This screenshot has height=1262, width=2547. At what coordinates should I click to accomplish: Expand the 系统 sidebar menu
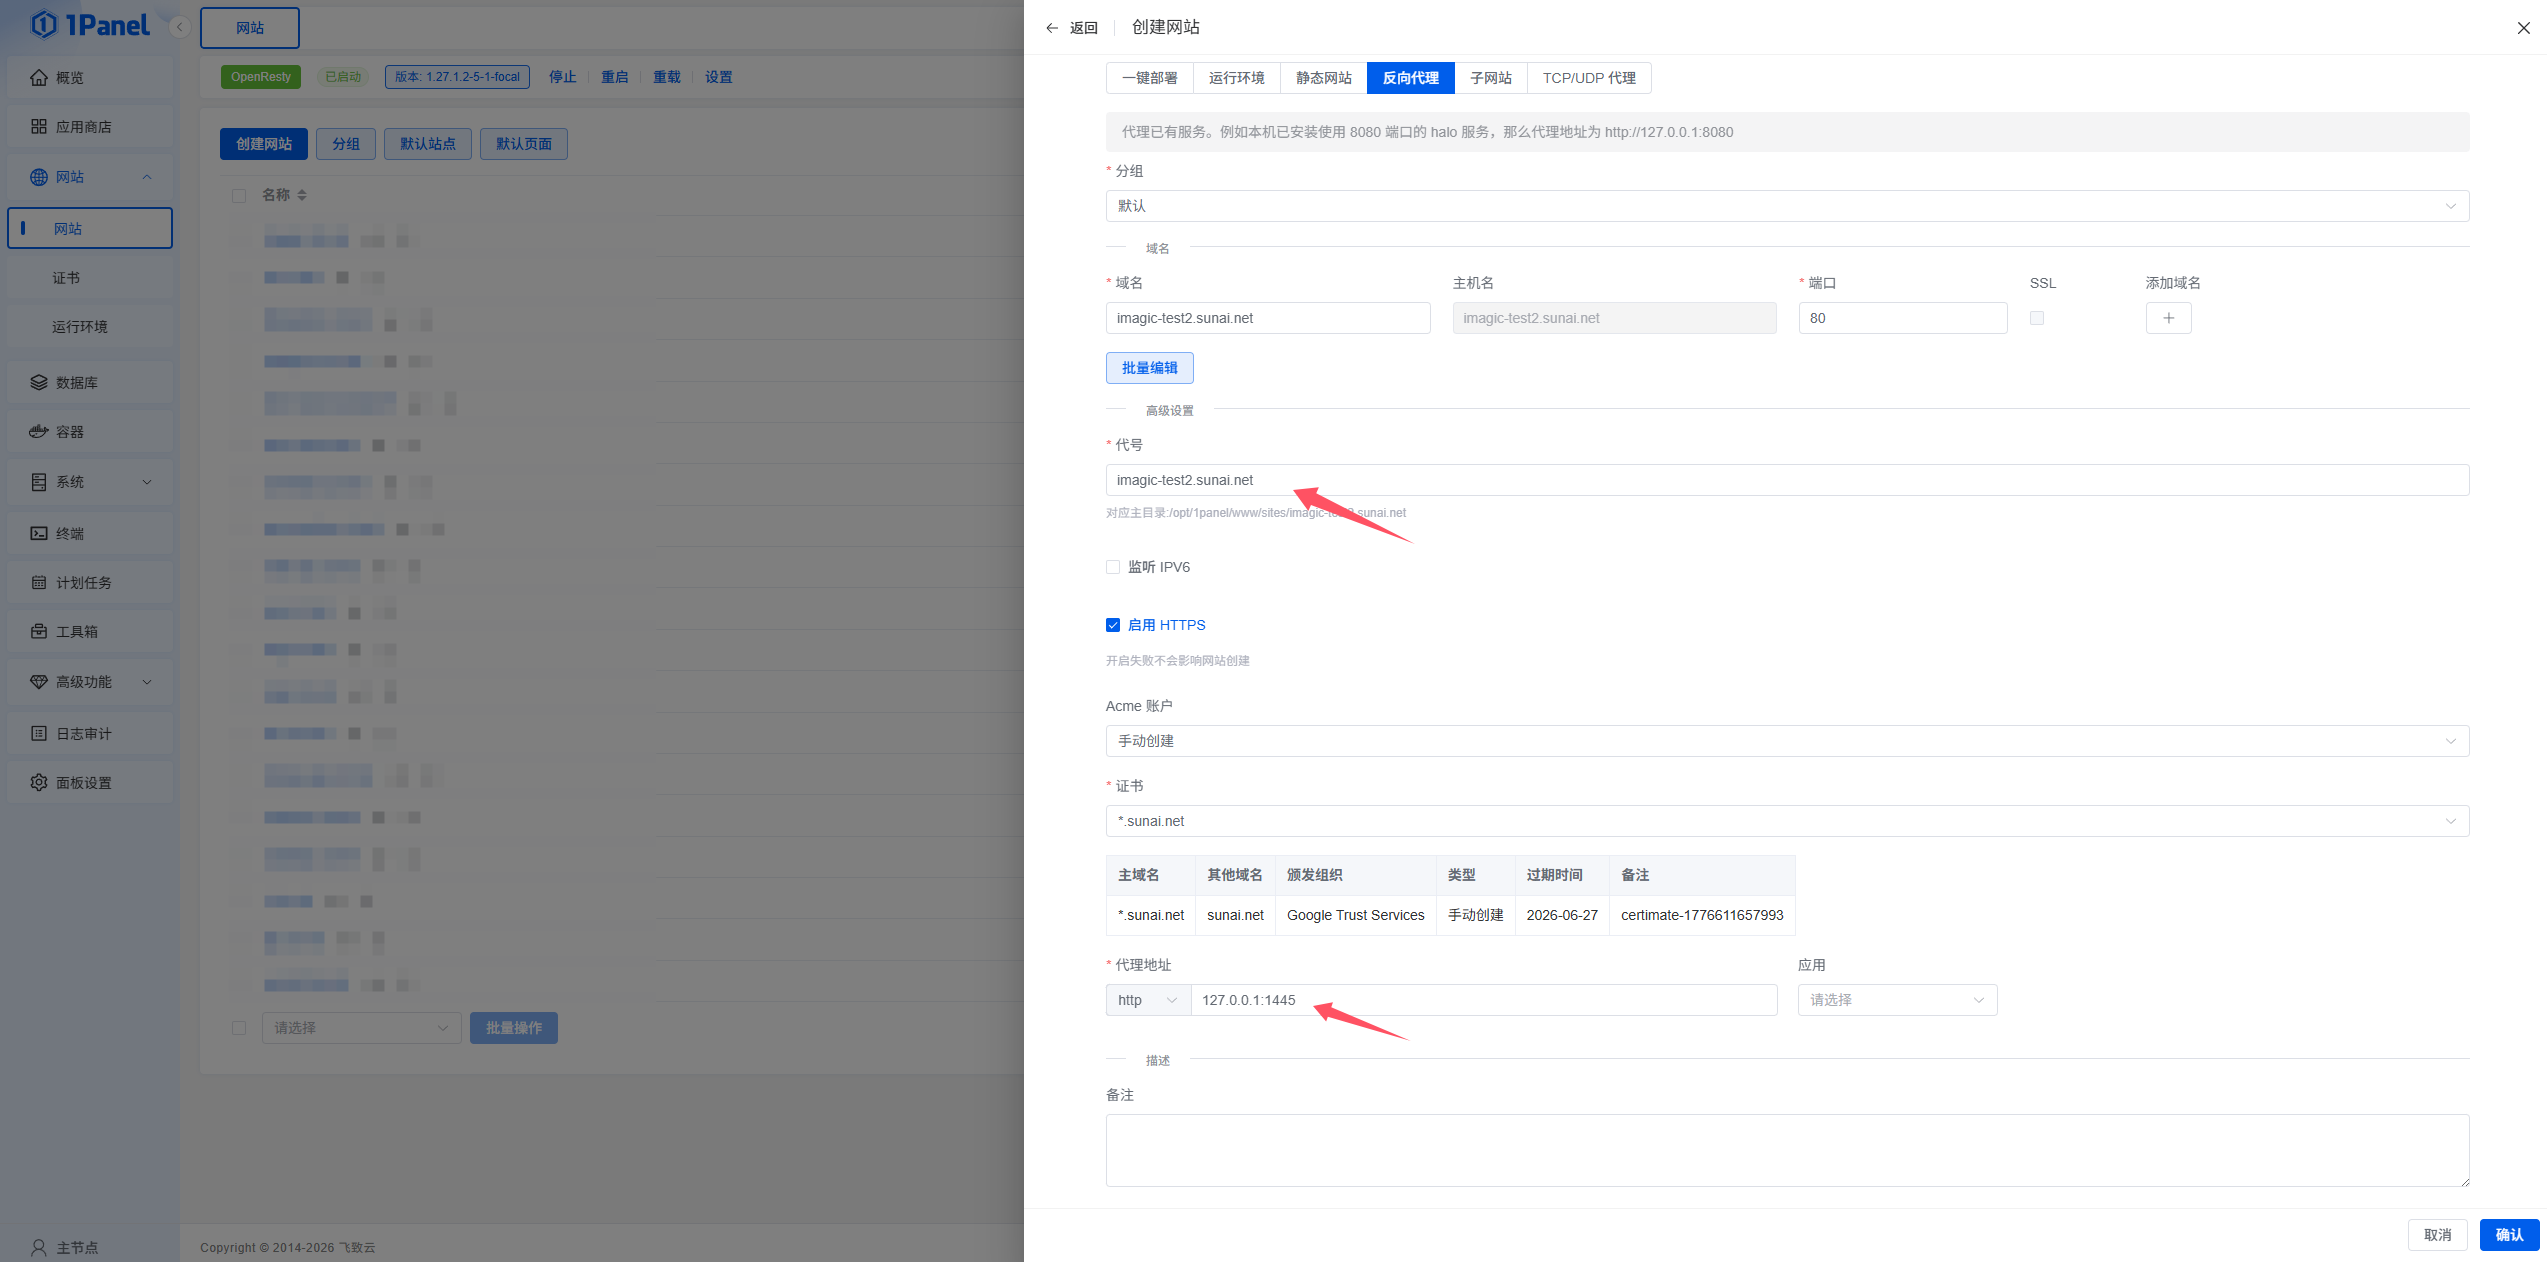click(90, 482)
